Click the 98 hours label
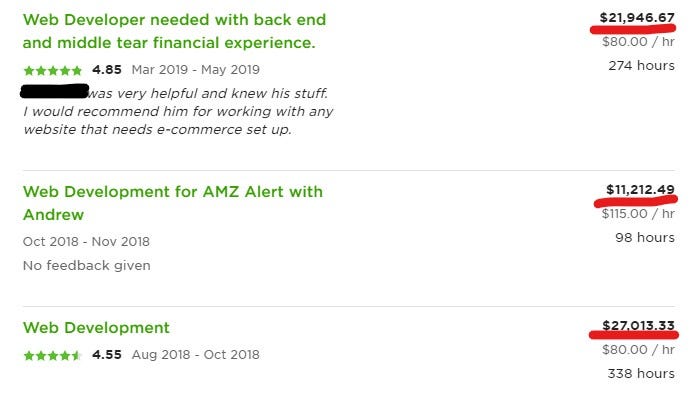The height and width of the screenshot is (399, 698). point(645,237)
